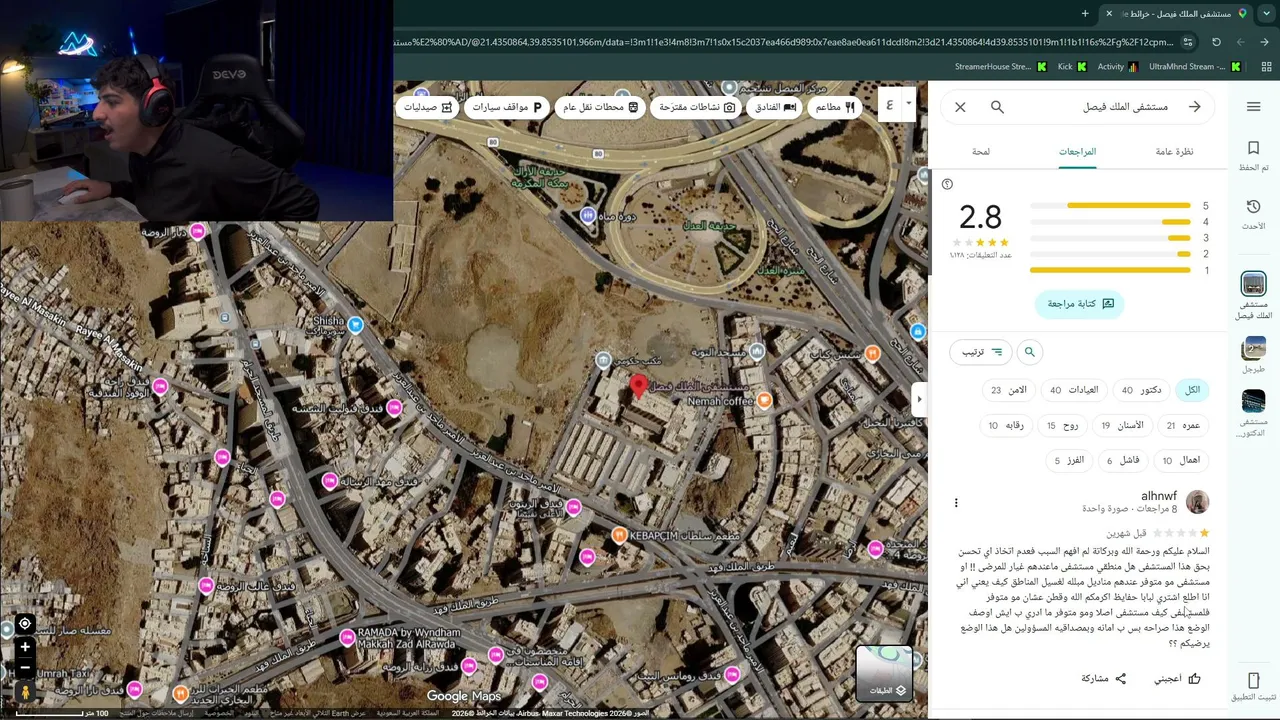Click the KEBAPÇIM restaurant map marker
The image size is (1280, 720).
coord(619,535)
